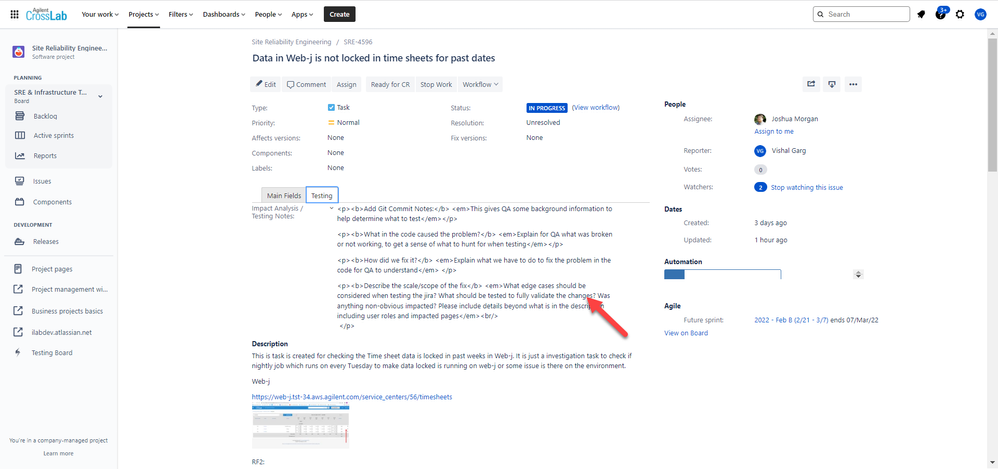Click the export issue icon

pyautogui.click(x=832, y=84)
